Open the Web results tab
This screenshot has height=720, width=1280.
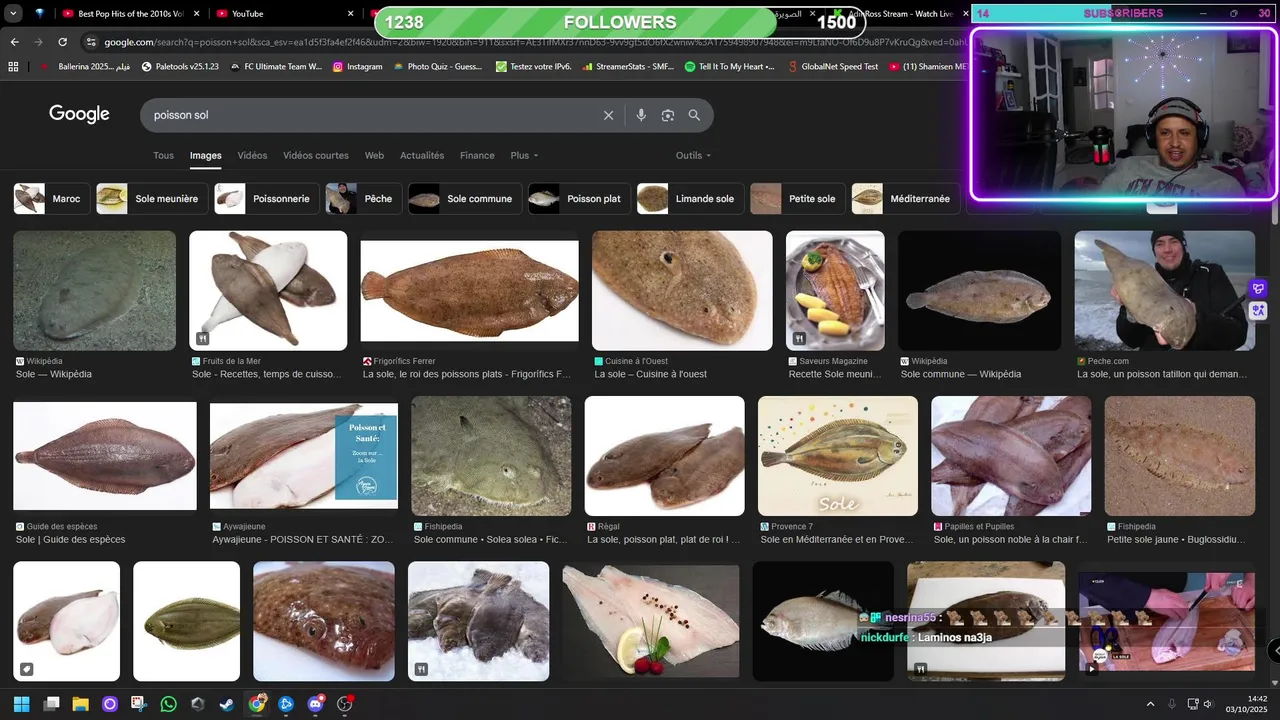coord(374,155)
